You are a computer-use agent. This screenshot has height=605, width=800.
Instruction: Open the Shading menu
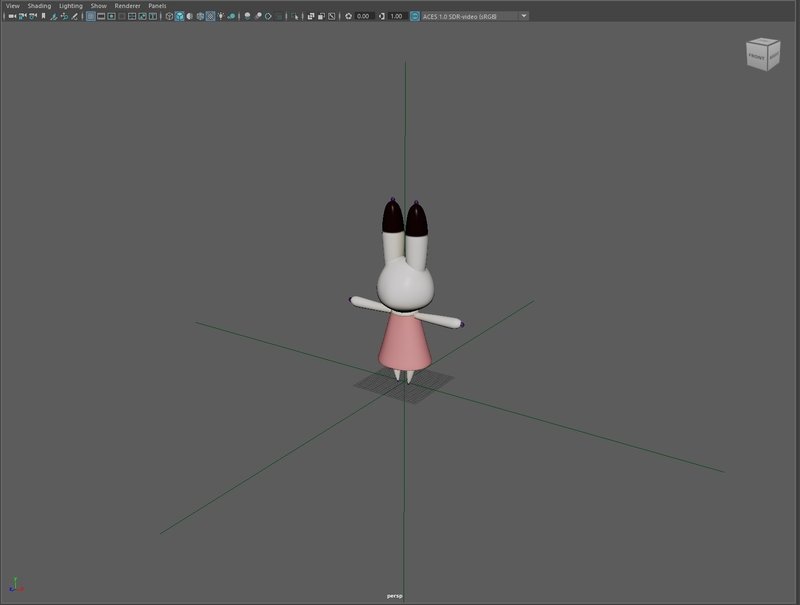[x=39, y=6]
